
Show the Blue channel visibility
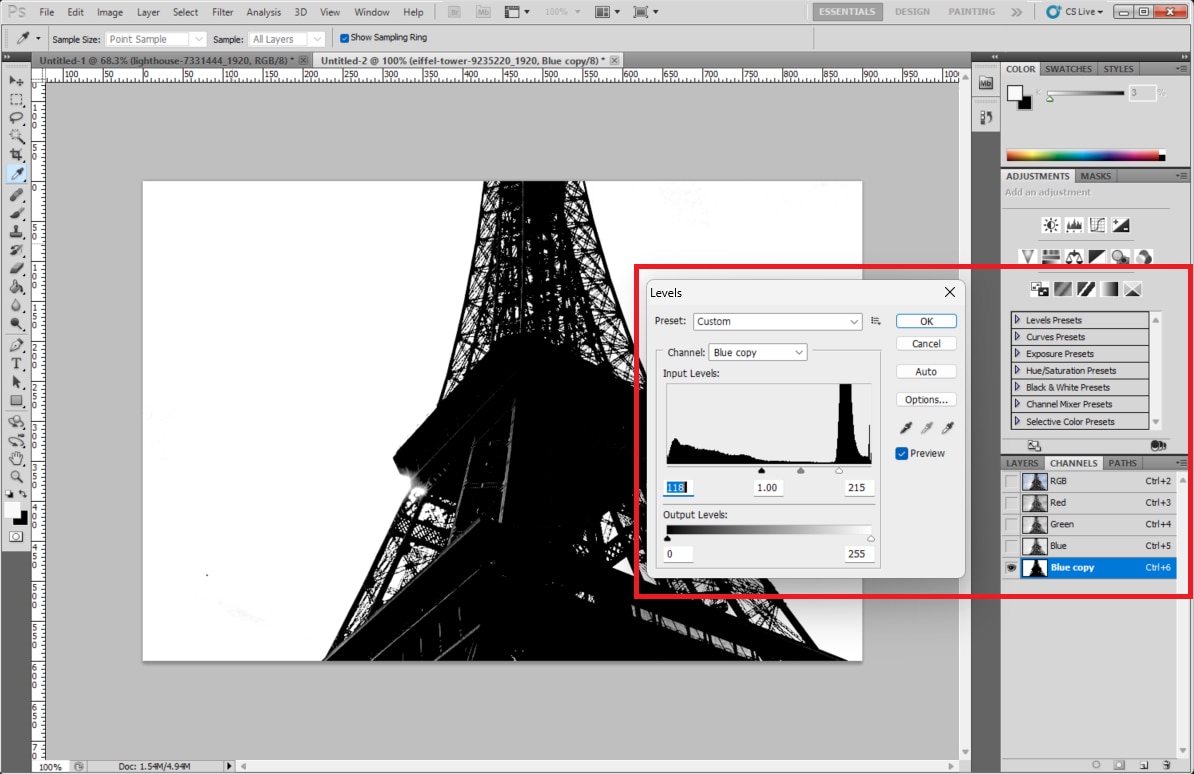click(1010, 546)
